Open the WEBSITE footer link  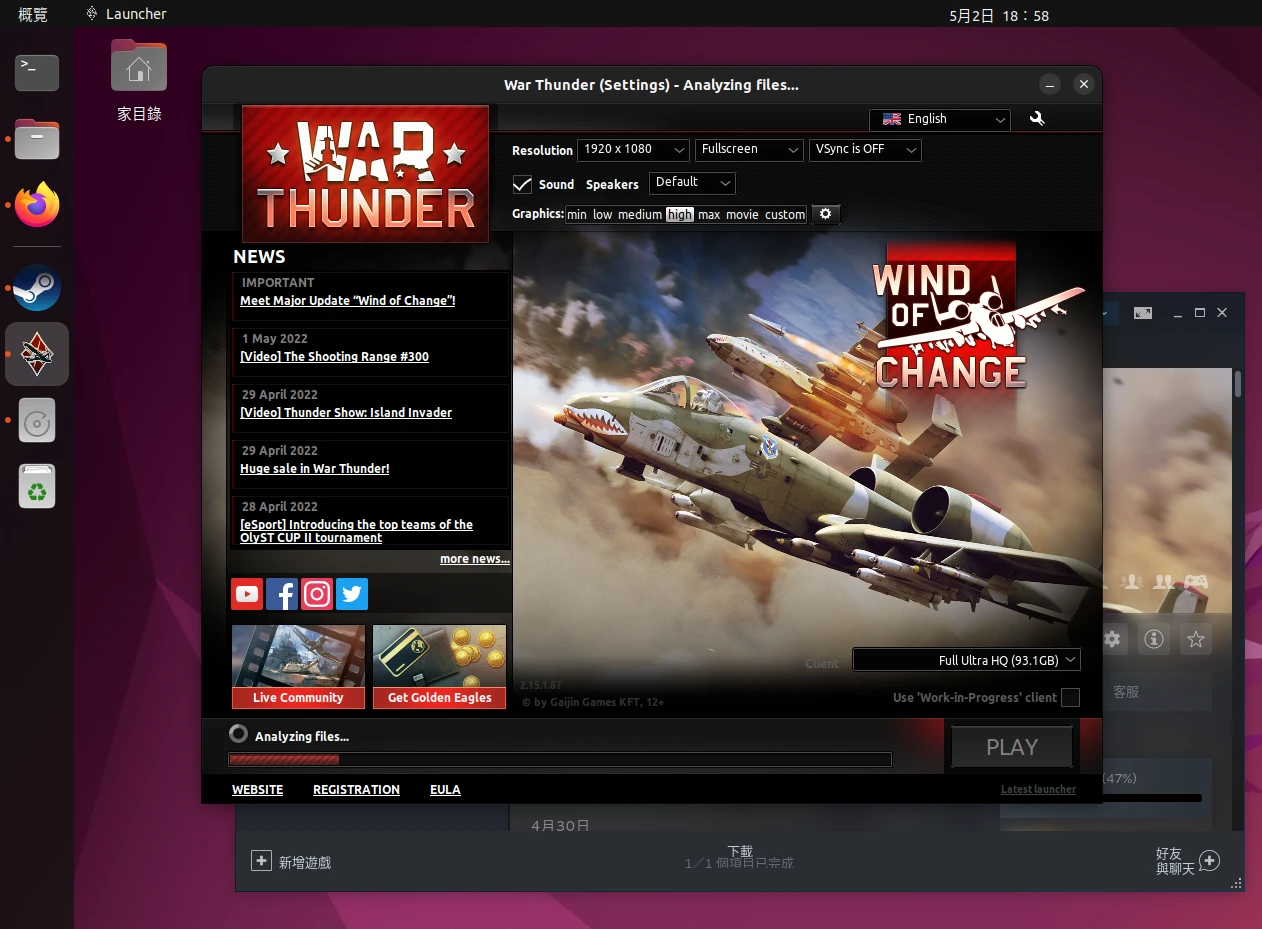click(x=257, y=790)
